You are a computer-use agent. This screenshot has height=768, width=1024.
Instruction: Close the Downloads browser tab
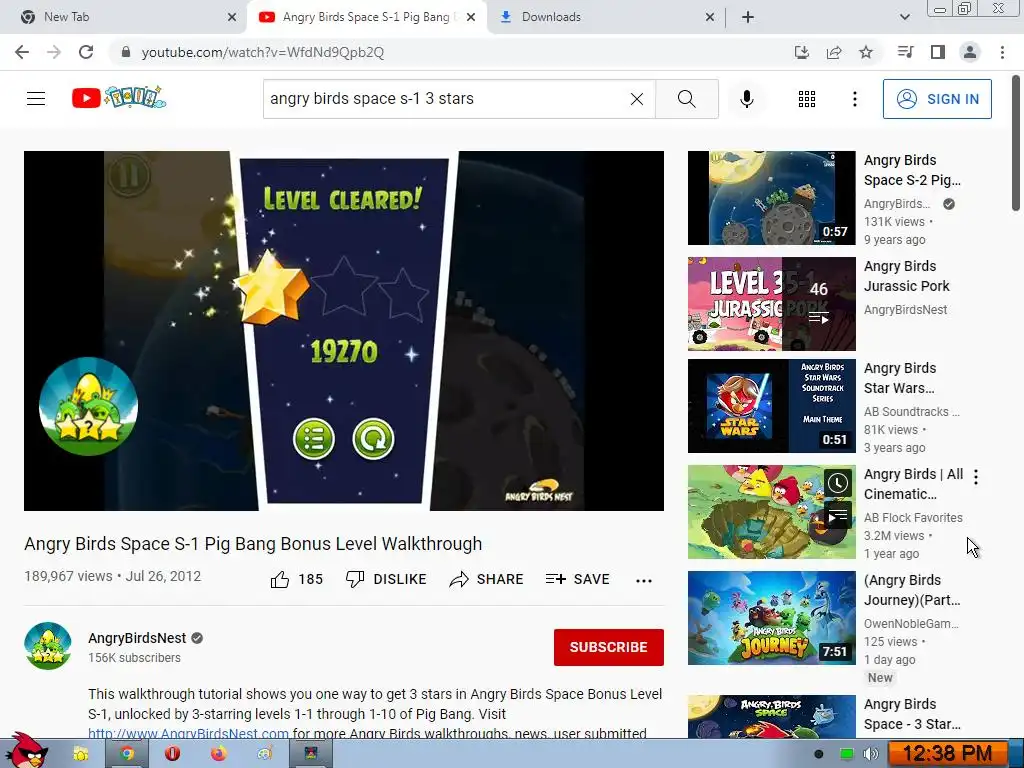[x=710, y=18]
